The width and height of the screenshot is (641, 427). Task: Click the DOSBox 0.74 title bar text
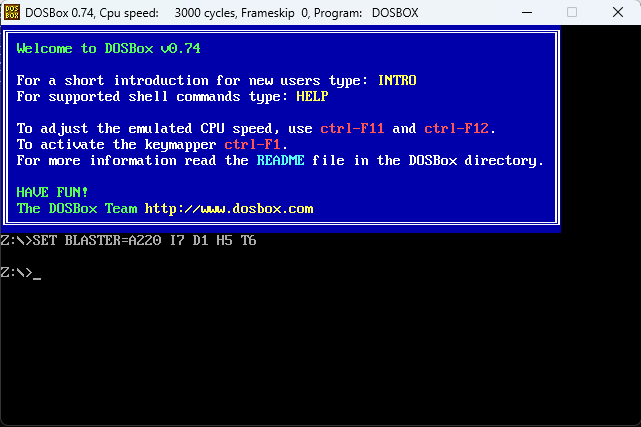point(60,13)
